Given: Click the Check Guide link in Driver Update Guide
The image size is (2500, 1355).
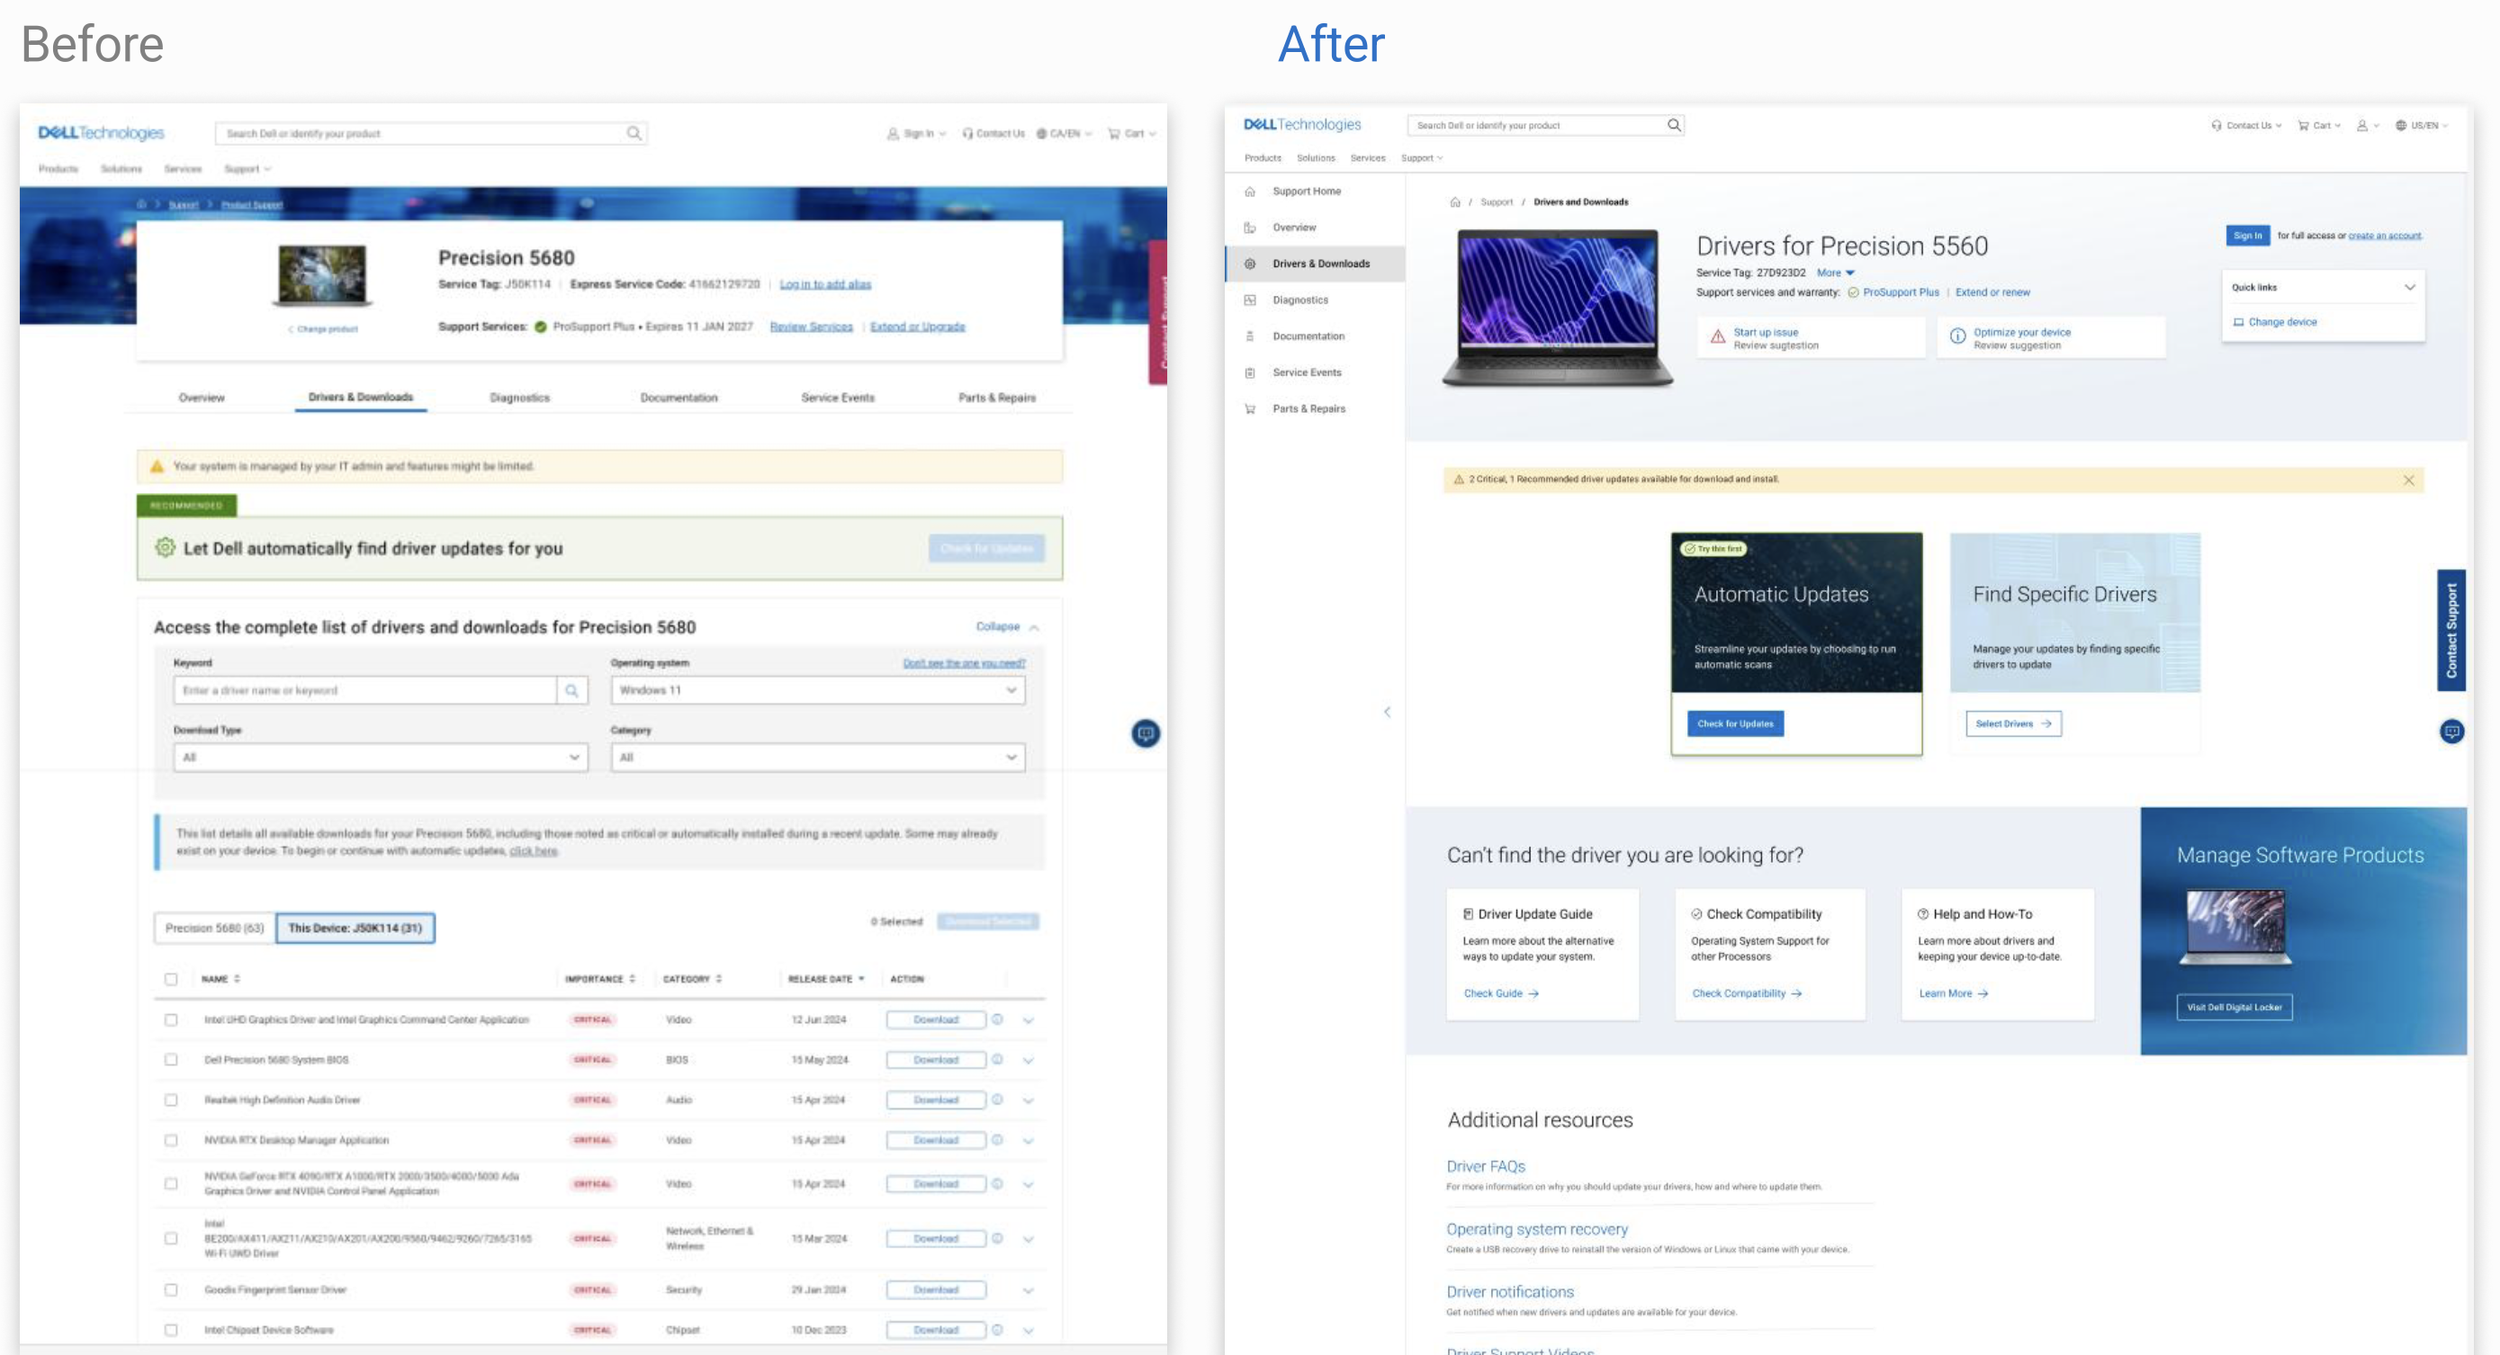Looking at the screenshot, I should pos(1501,994).
